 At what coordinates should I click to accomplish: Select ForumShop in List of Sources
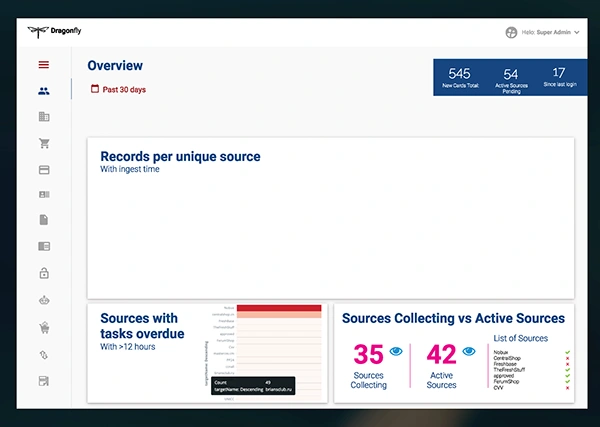tap(506, 381)
